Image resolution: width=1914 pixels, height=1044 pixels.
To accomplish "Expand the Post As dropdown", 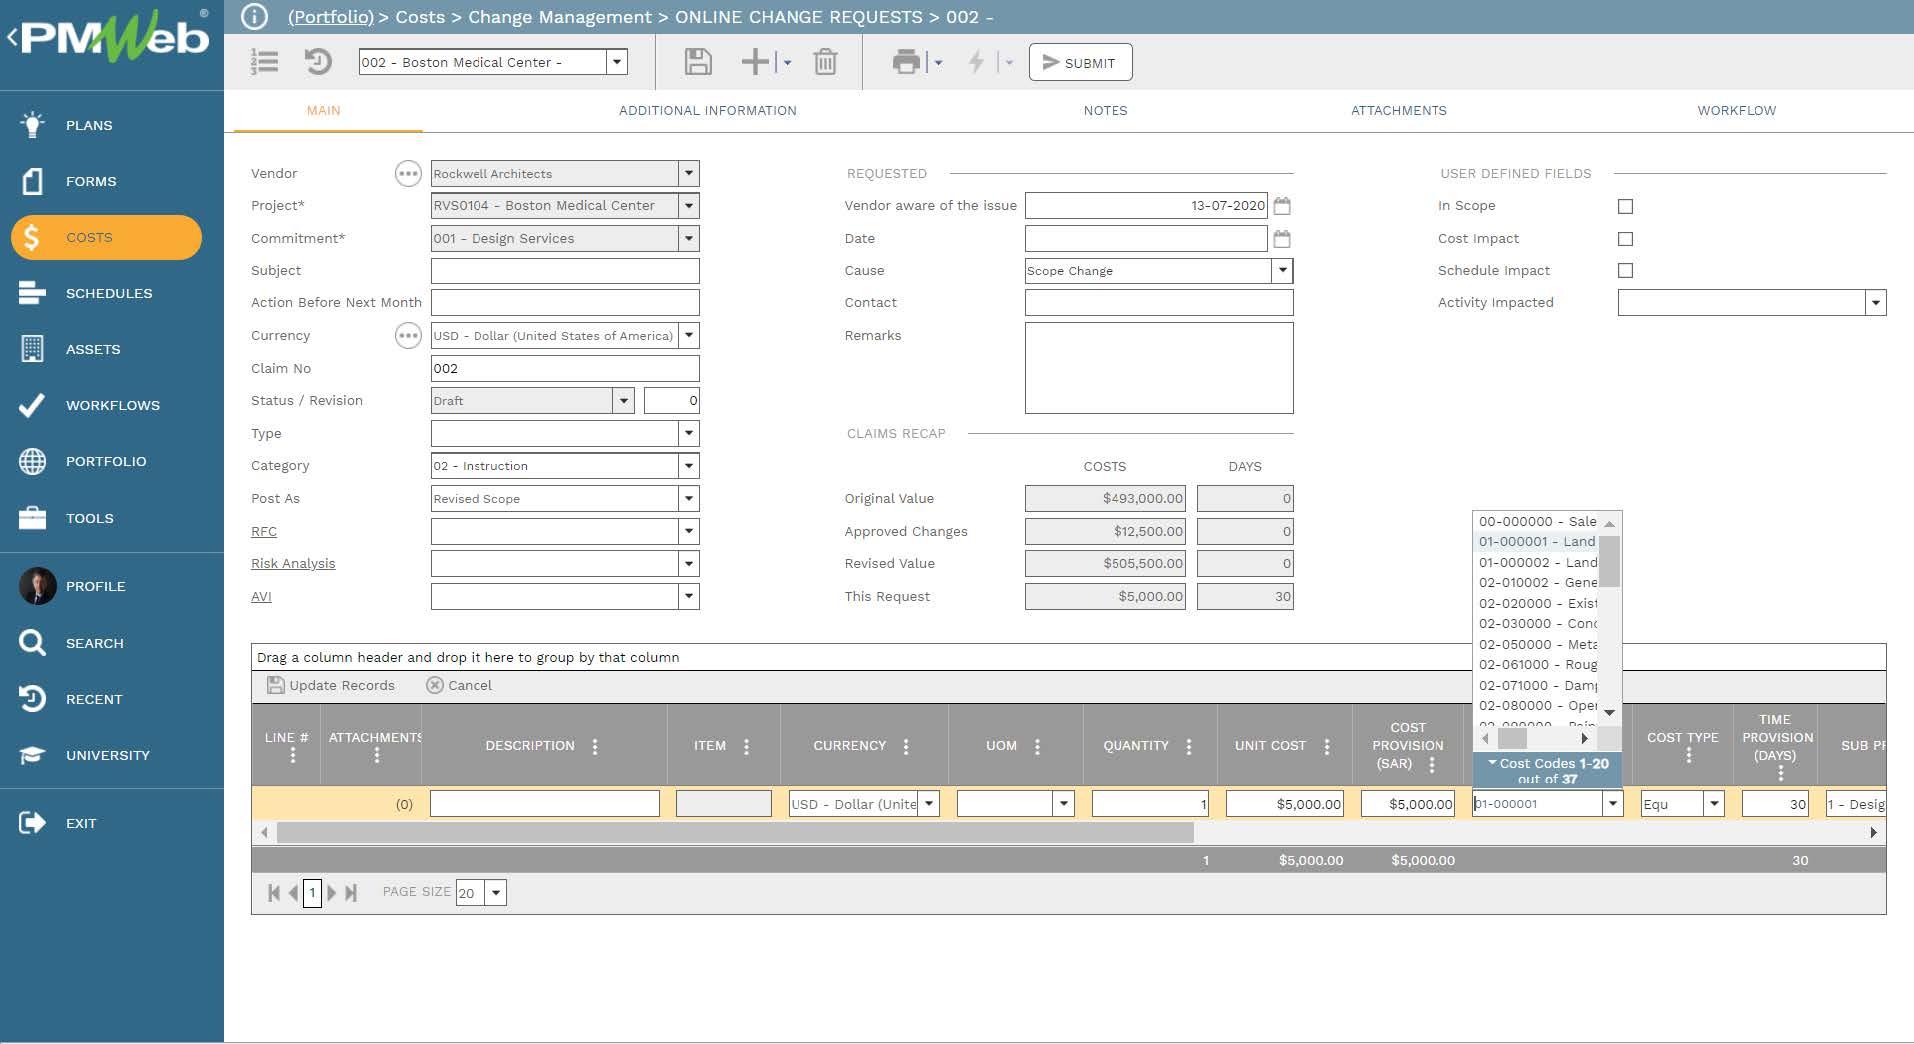I will pos(688,499).
